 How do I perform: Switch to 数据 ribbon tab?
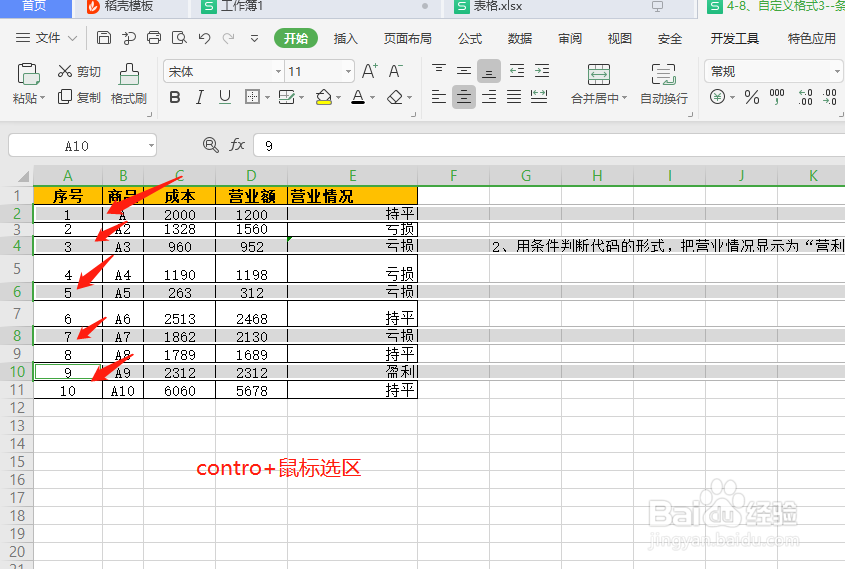tap(520, 38)
